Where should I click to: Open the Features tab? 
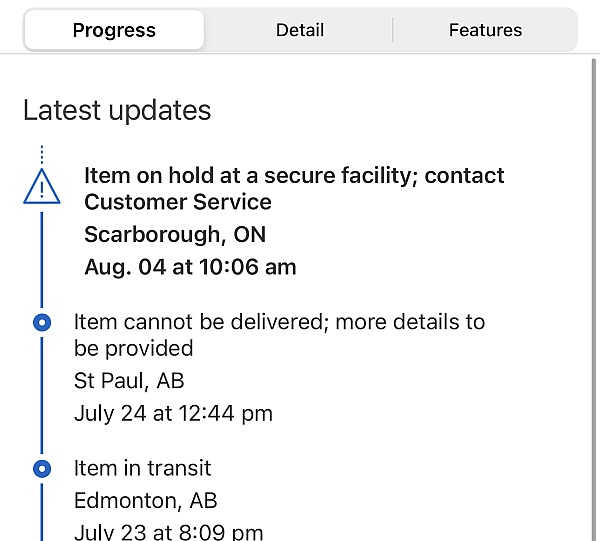click(485, 30)
